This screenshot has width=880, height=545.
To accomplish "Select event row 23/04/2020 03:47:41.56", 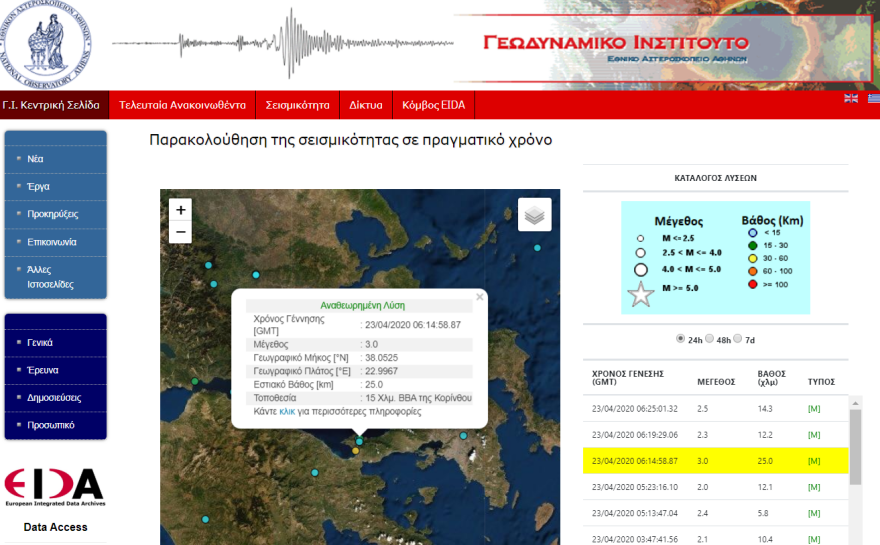I will click(x=716, y=537).
